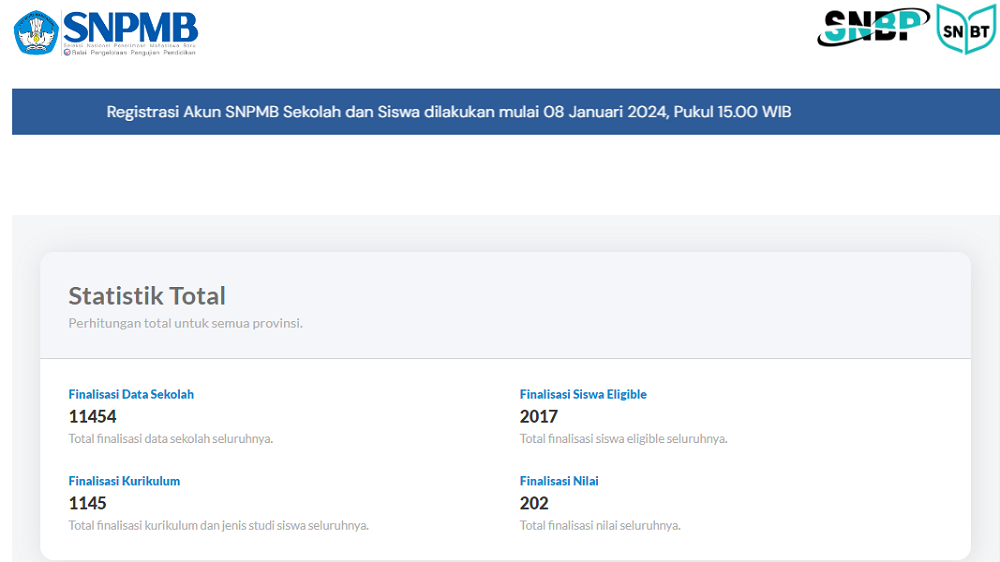Click 'Total finalisasi nilai seluruhnya' description

click(600, 526)
